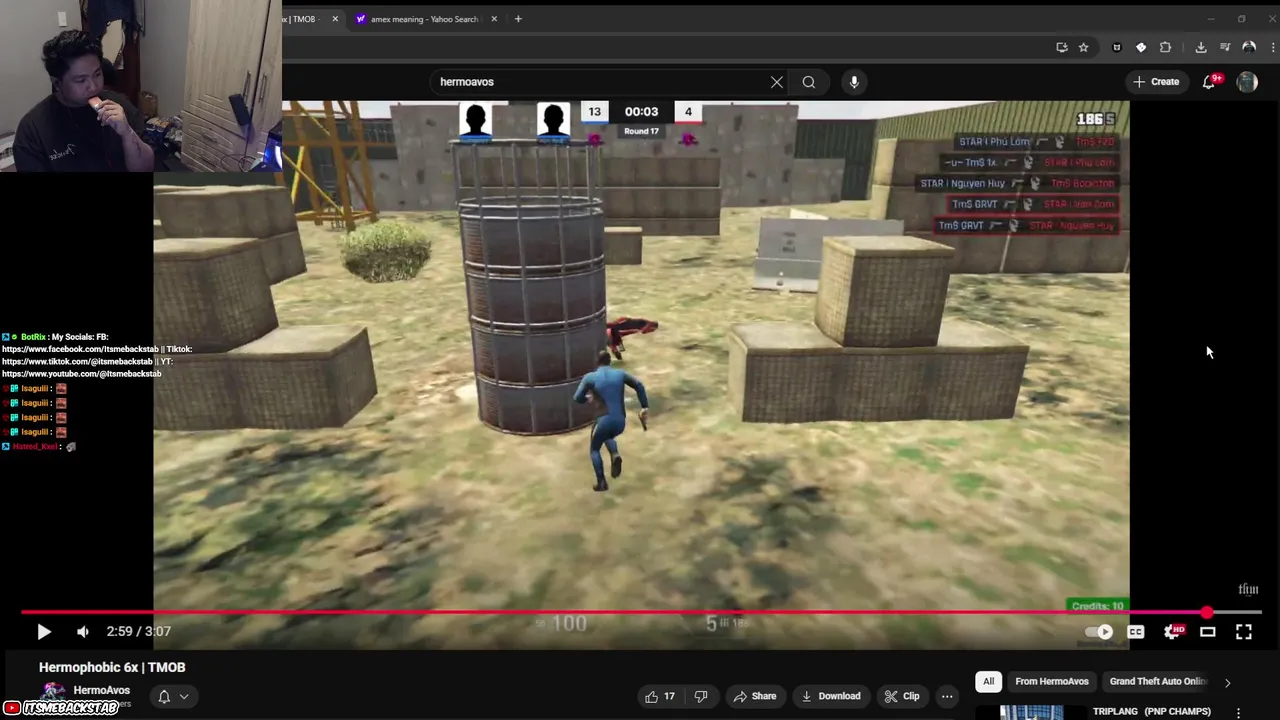1280x720 pixels.
Task: Click the 2:59 / 3:07 time display
Action: (139, 632)
